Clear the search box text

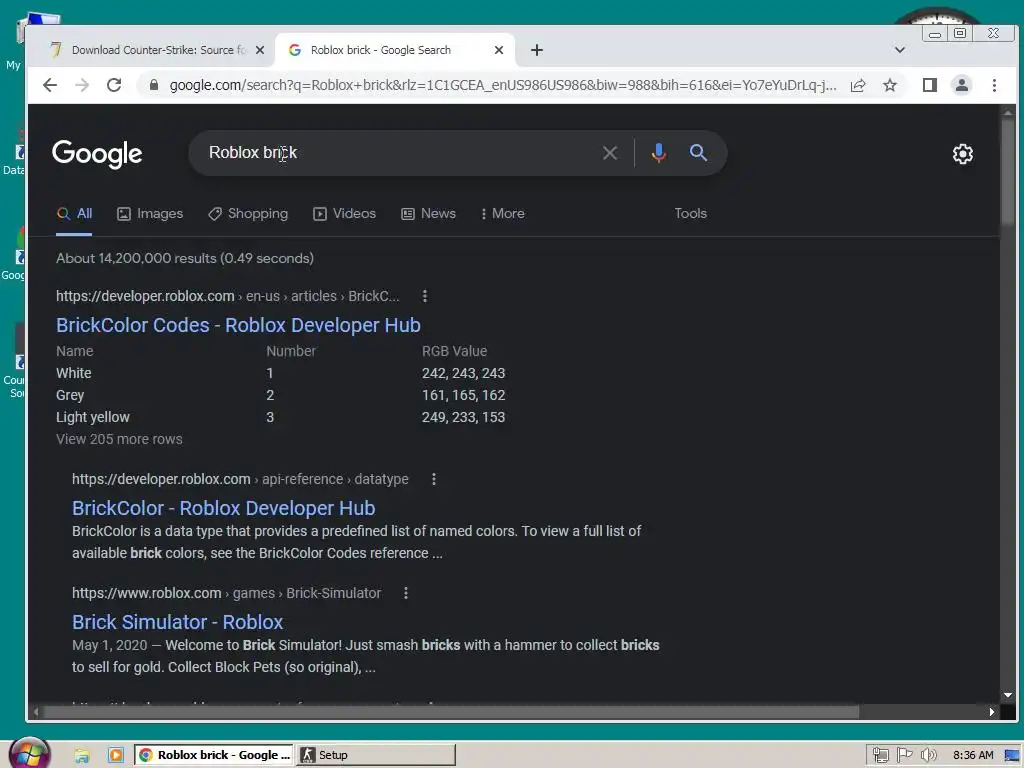tap(610, 153)
